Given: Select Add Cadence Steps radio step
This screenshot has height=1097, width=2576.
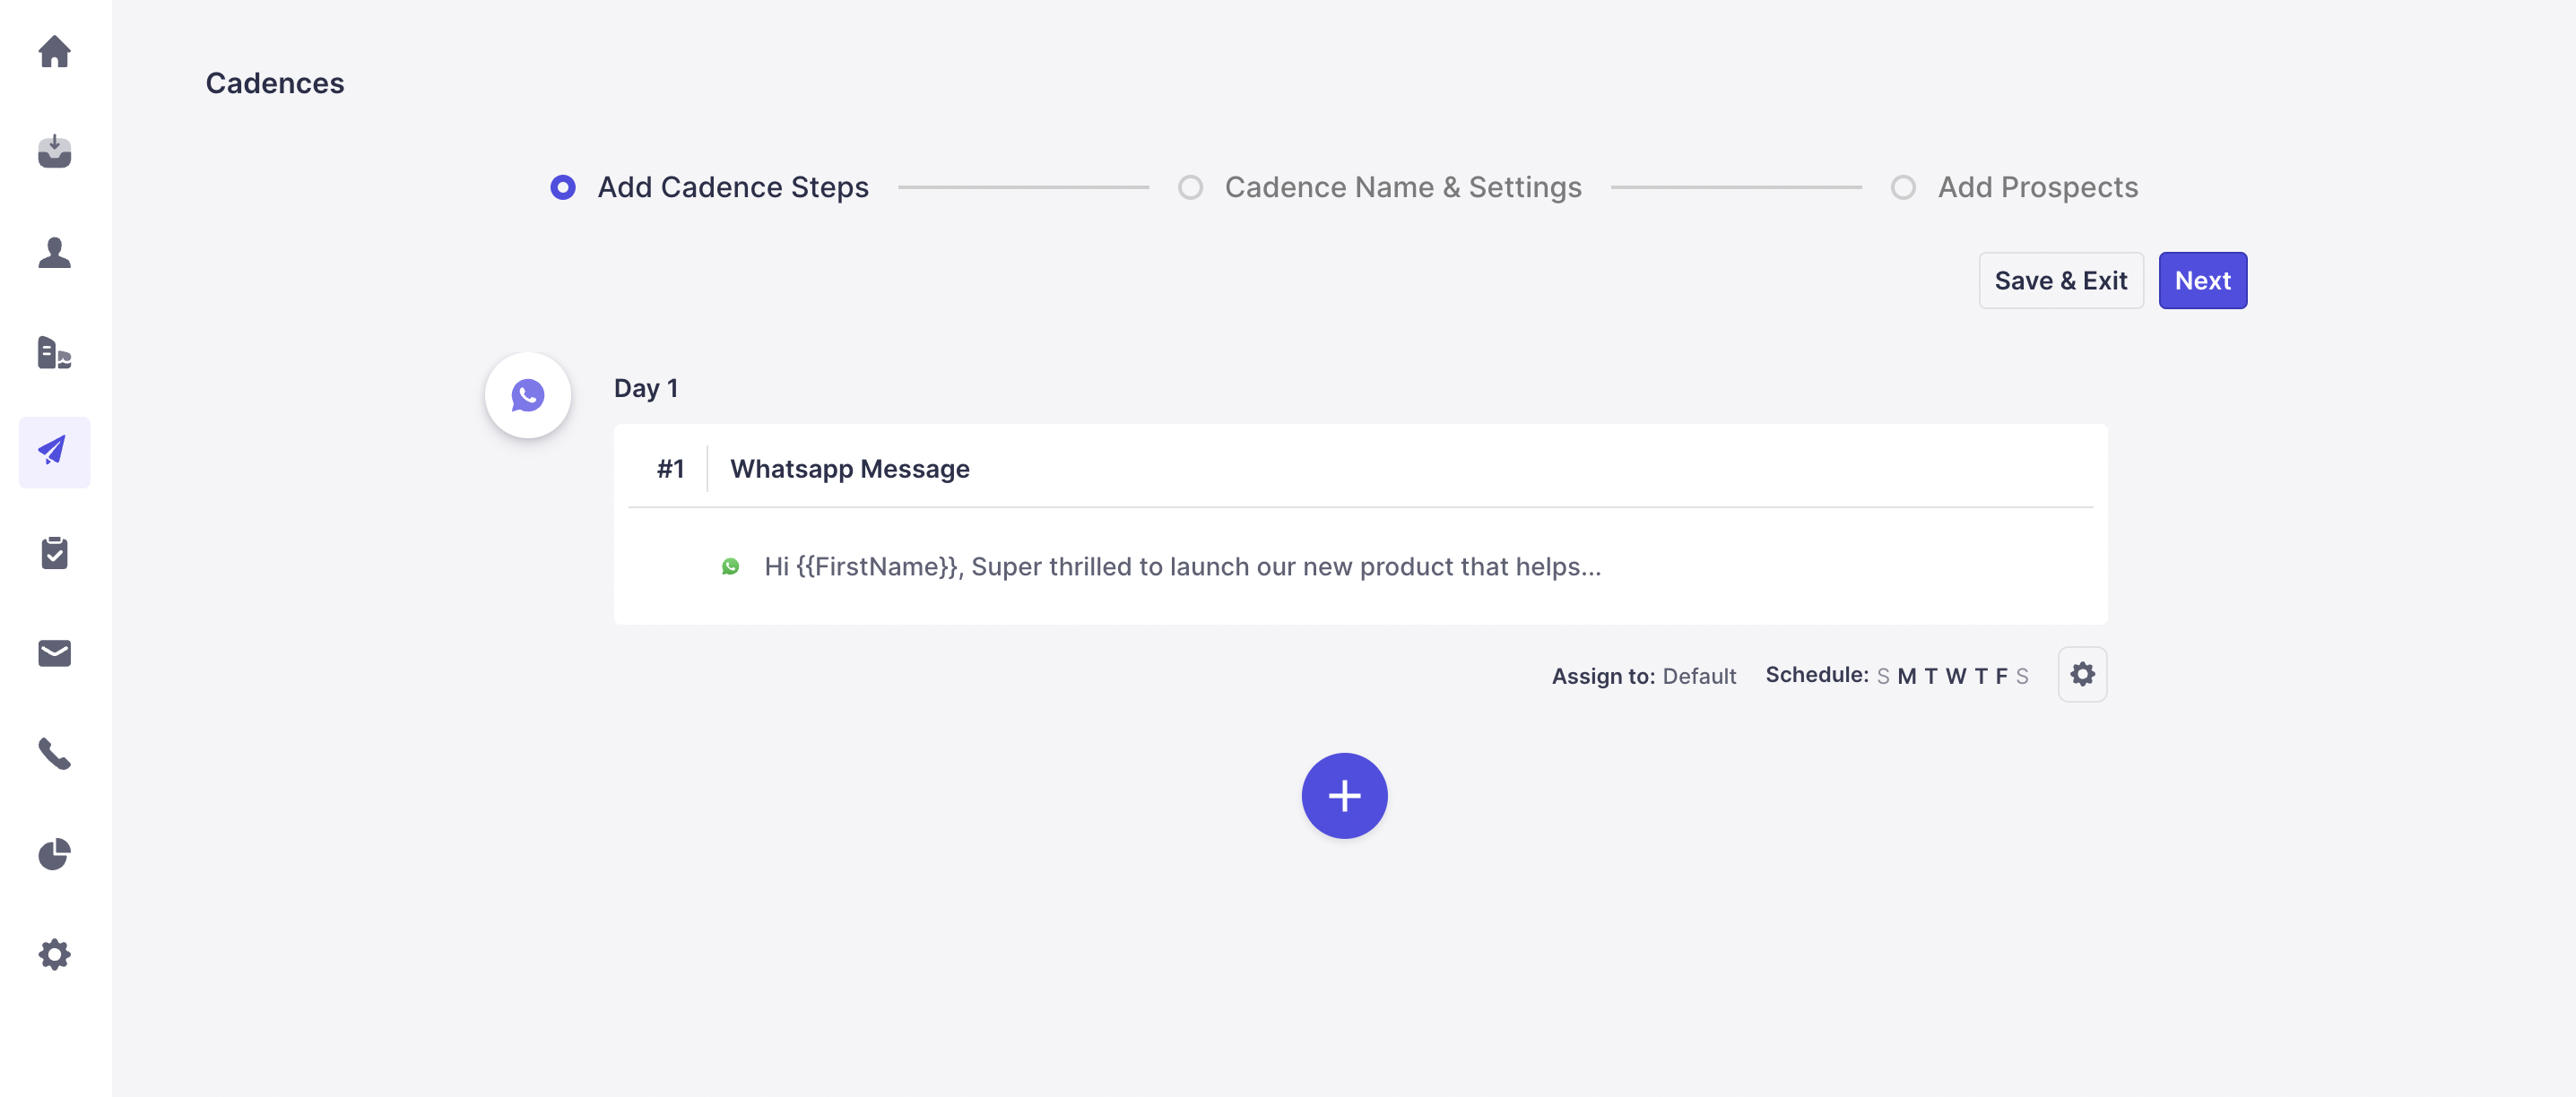Looking at the screenshot, I should pos(563,187).
